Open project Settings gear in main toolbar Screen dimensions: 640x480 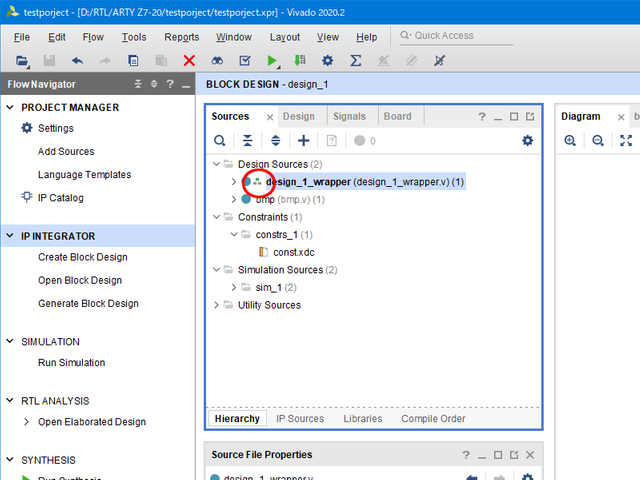[327, 61]
